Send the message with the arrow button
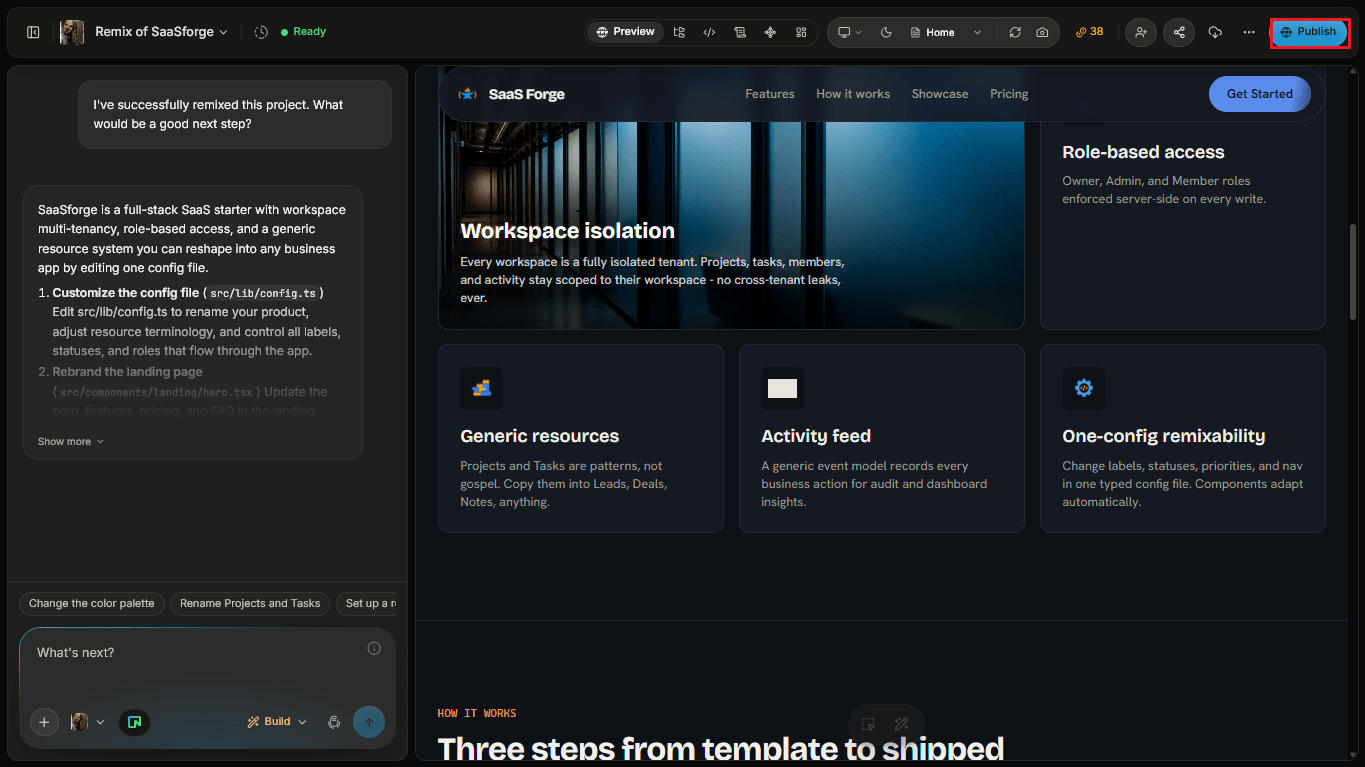The image size is (1365, 767). click(369, 722)
